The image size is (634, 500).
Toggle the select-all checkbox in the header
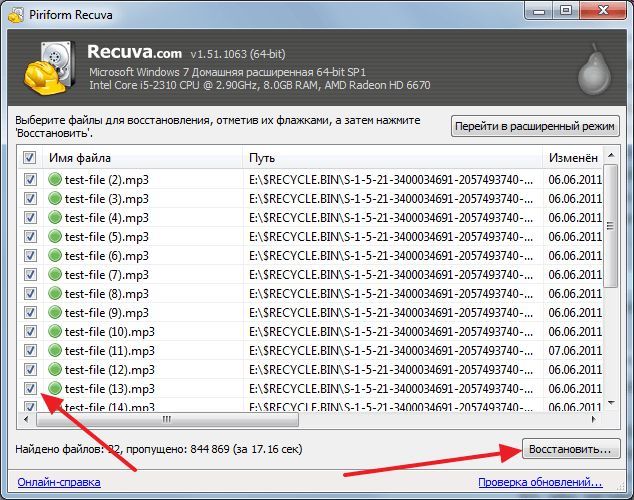point(30,157)
